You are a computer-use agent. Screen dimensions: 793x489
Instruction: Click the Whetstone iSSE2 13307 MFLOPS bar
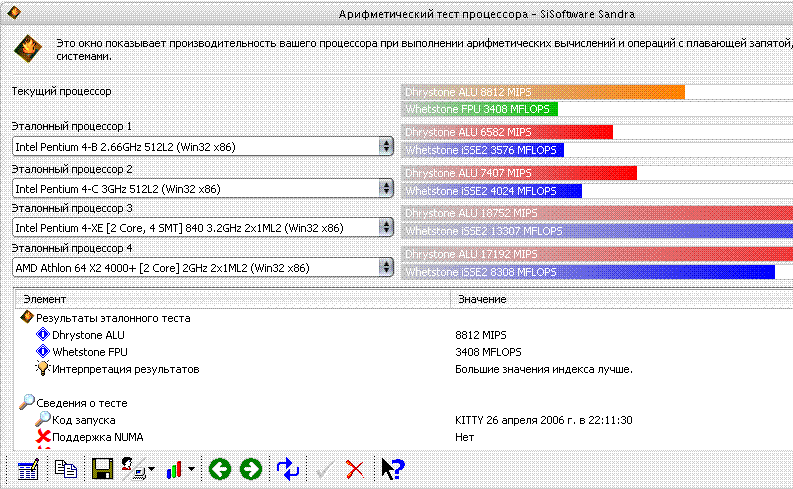pyautogui.click(x=597, y=231)
